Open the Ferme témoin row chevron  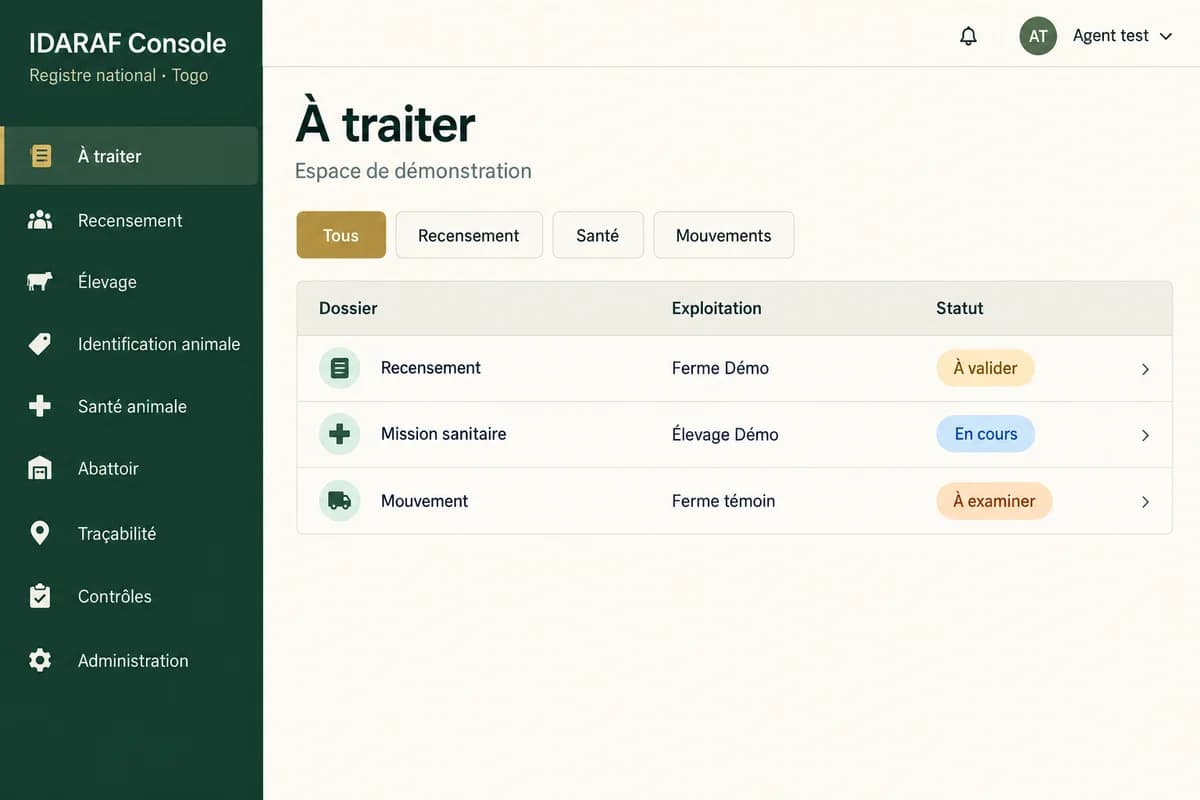click(x=1146, y=502)
